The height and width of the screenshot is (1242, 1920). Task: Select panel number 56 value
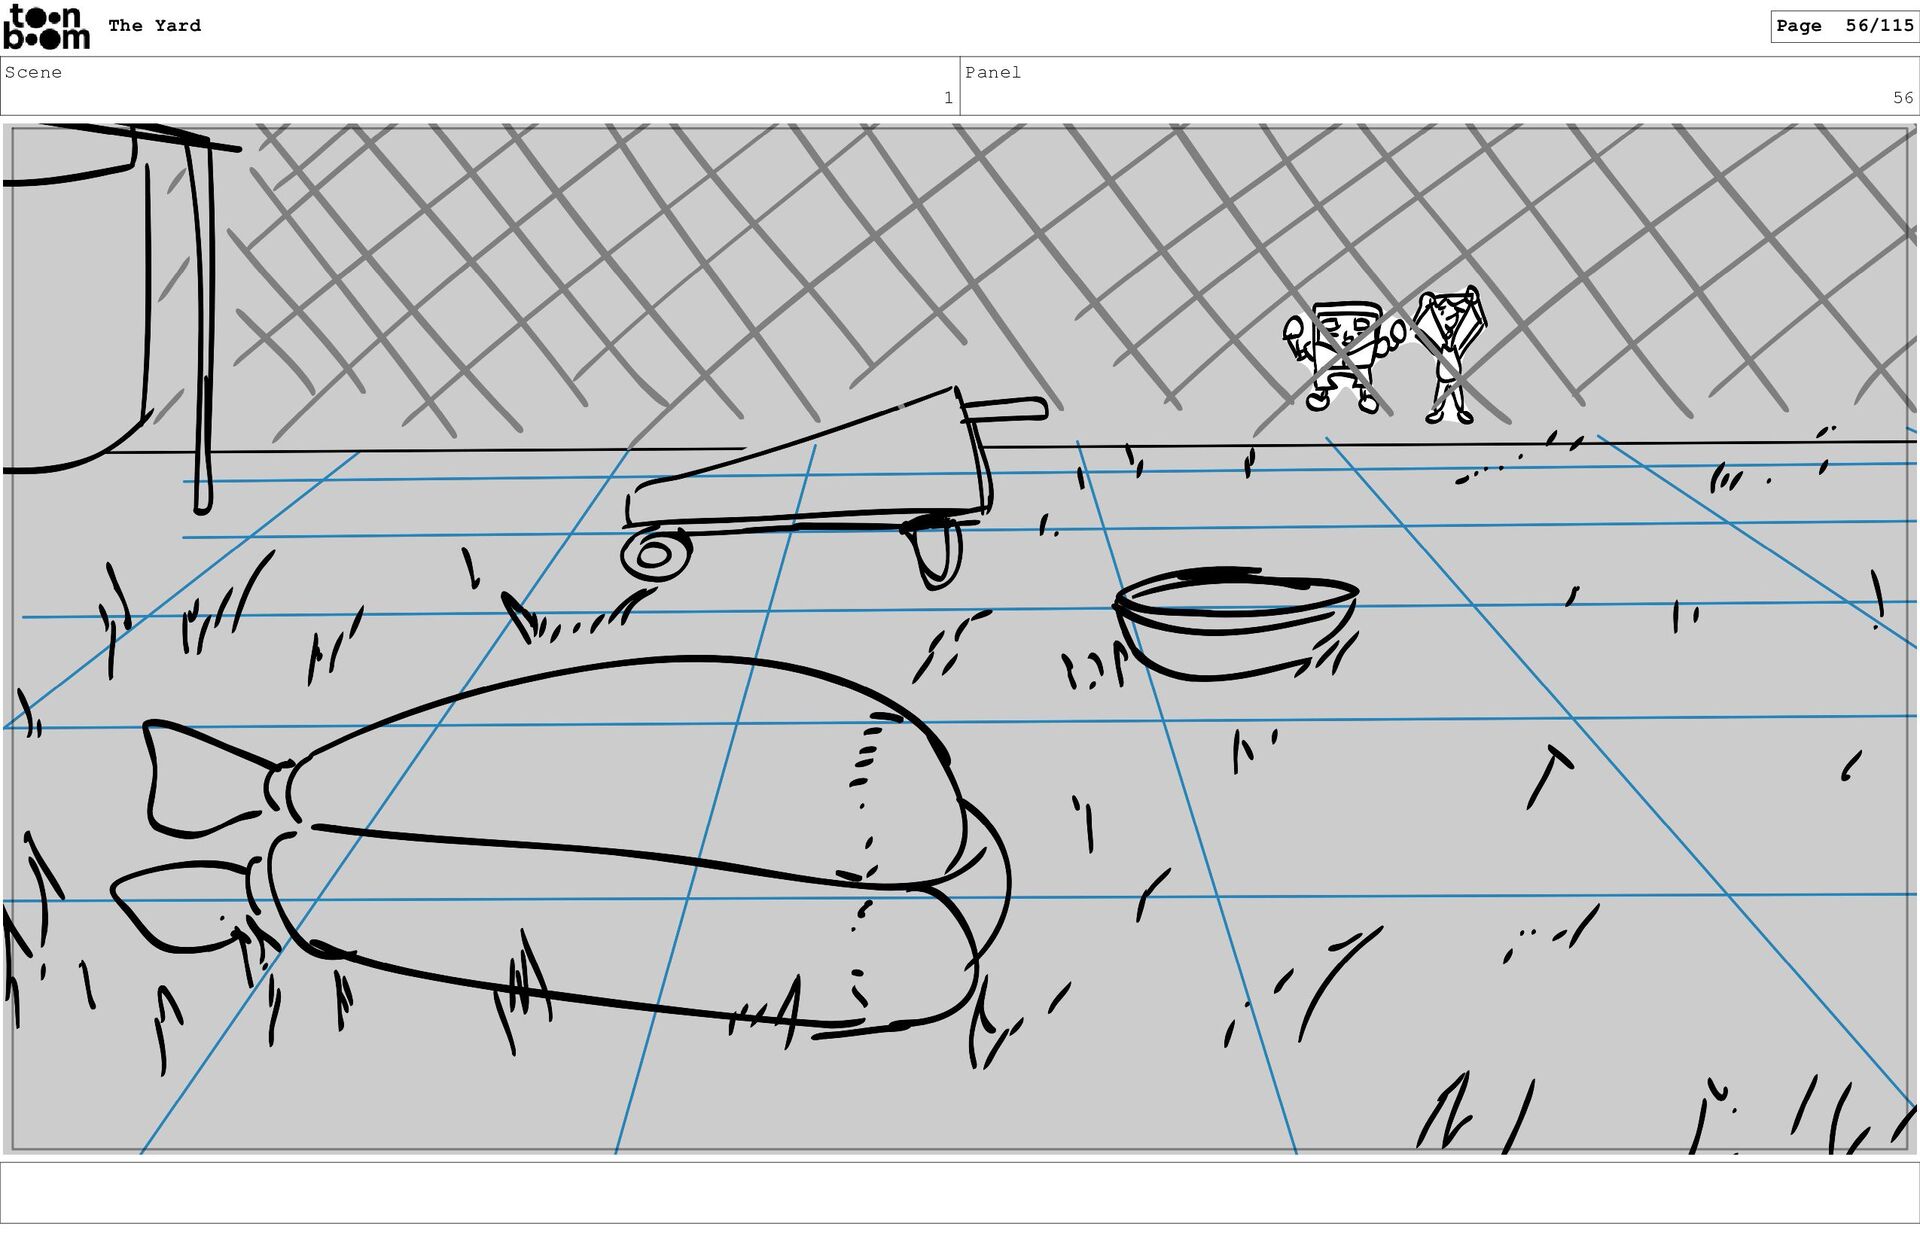1902,98
